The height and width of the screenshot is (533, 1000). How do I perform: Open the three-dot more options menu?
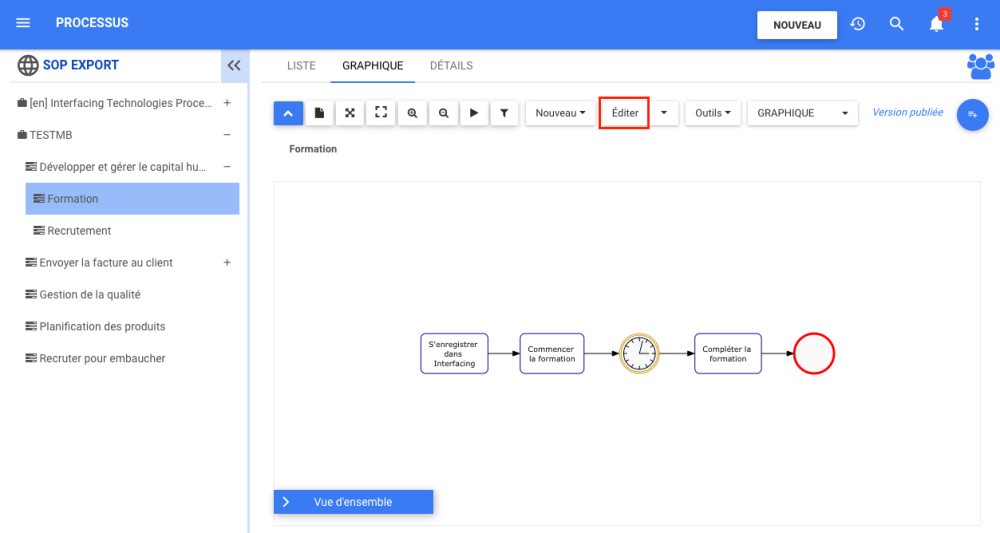point(977,24)
